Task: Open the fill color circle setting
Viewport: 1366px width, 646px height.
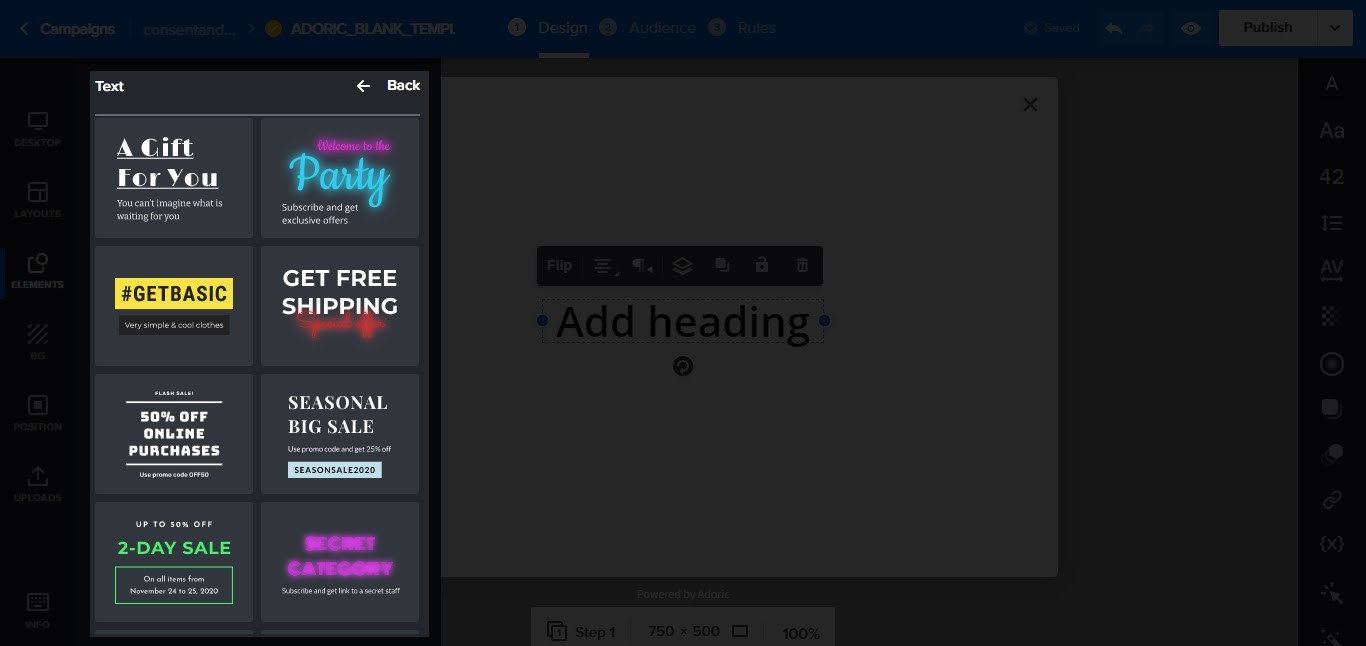Action: pyautogui.click(x=1332, y=364)
